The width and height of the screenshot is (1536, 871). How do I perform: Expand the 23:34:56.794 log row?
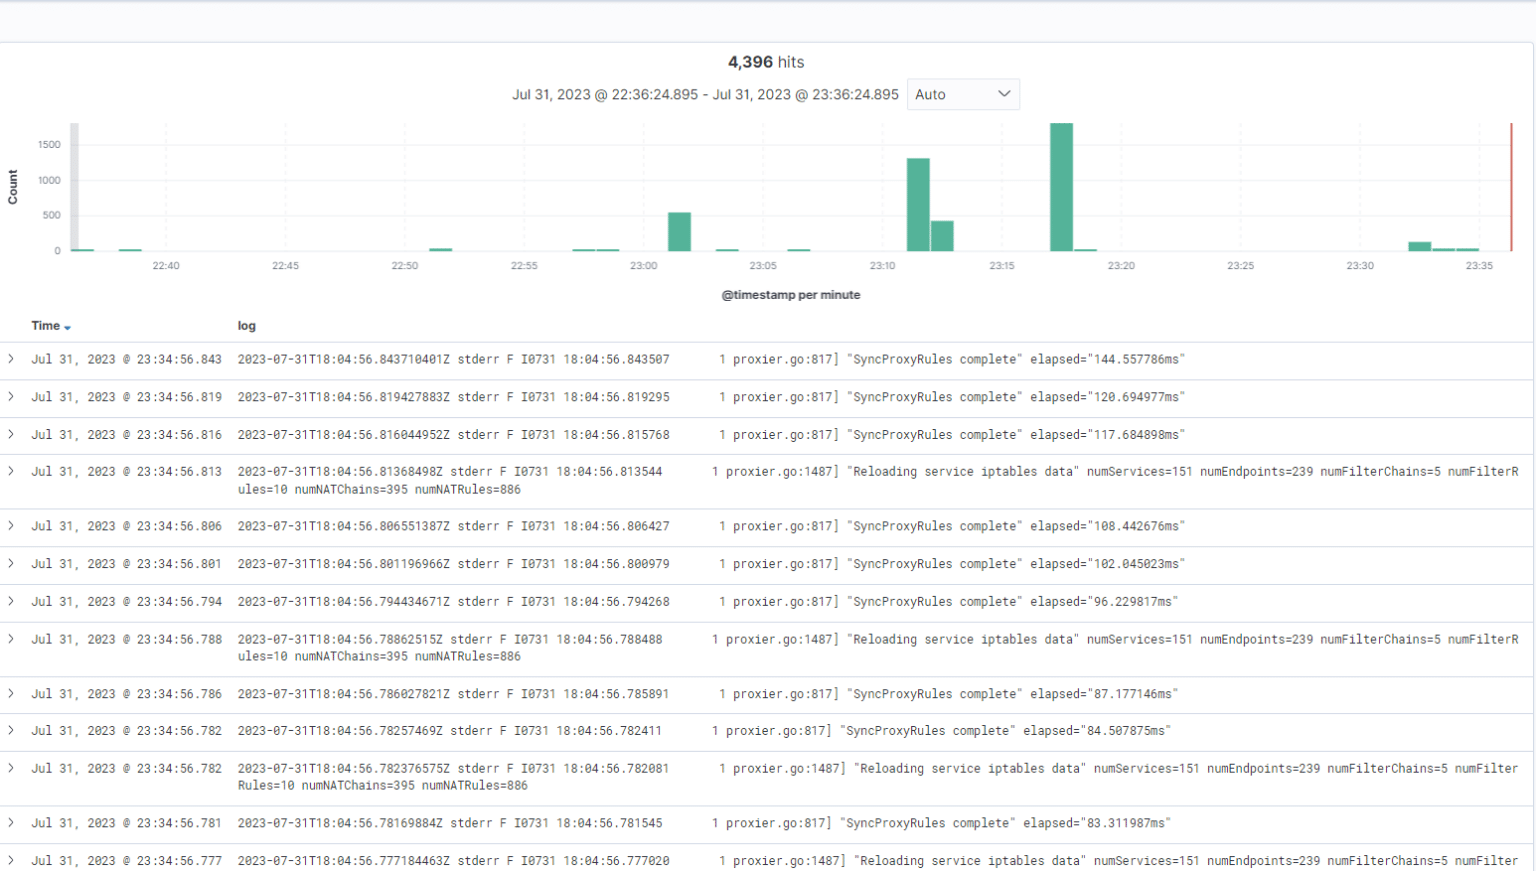point(12,601)
